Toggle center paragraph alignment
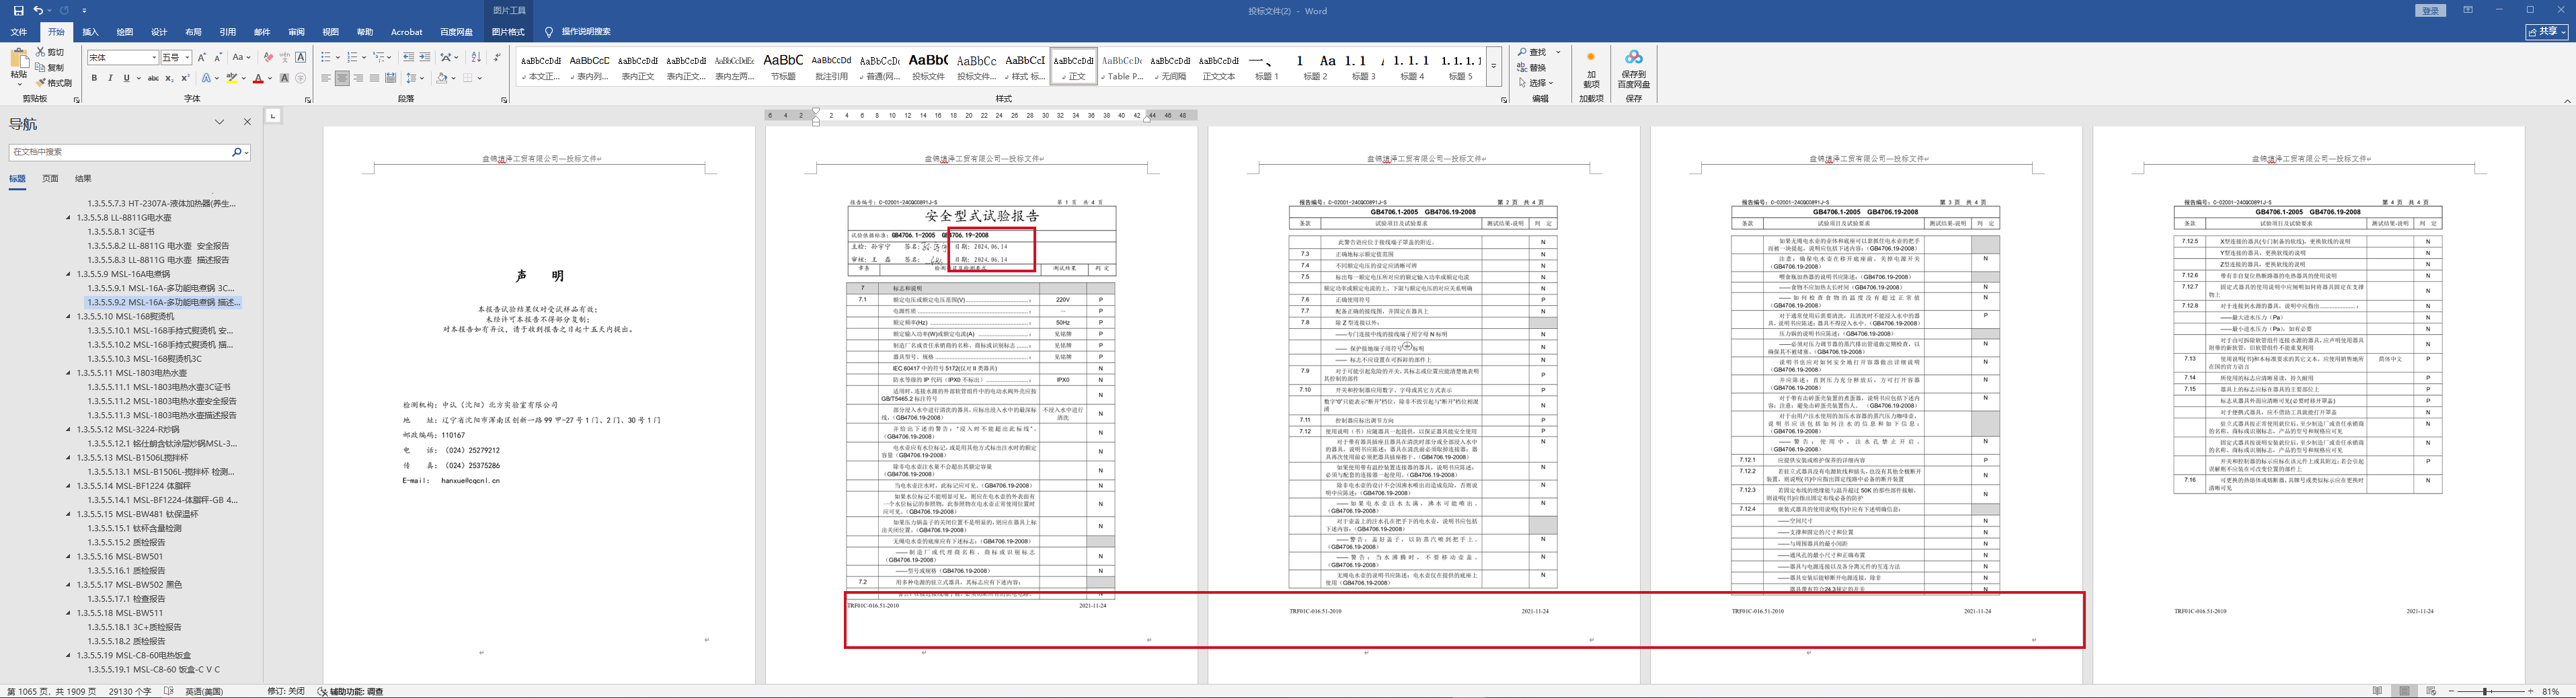The width and height of the screenshot is (2576, 698). click(x=342, y=78)
